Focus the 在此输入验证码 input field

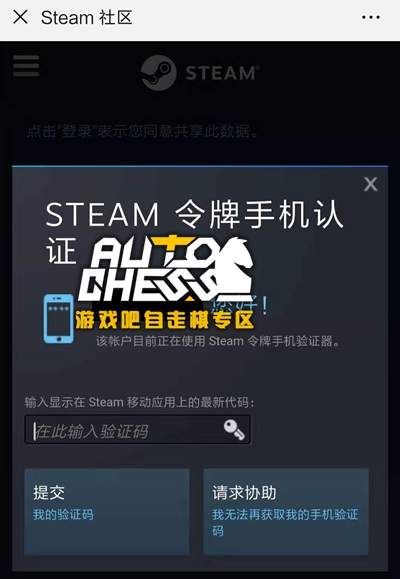tap(137, 429)
